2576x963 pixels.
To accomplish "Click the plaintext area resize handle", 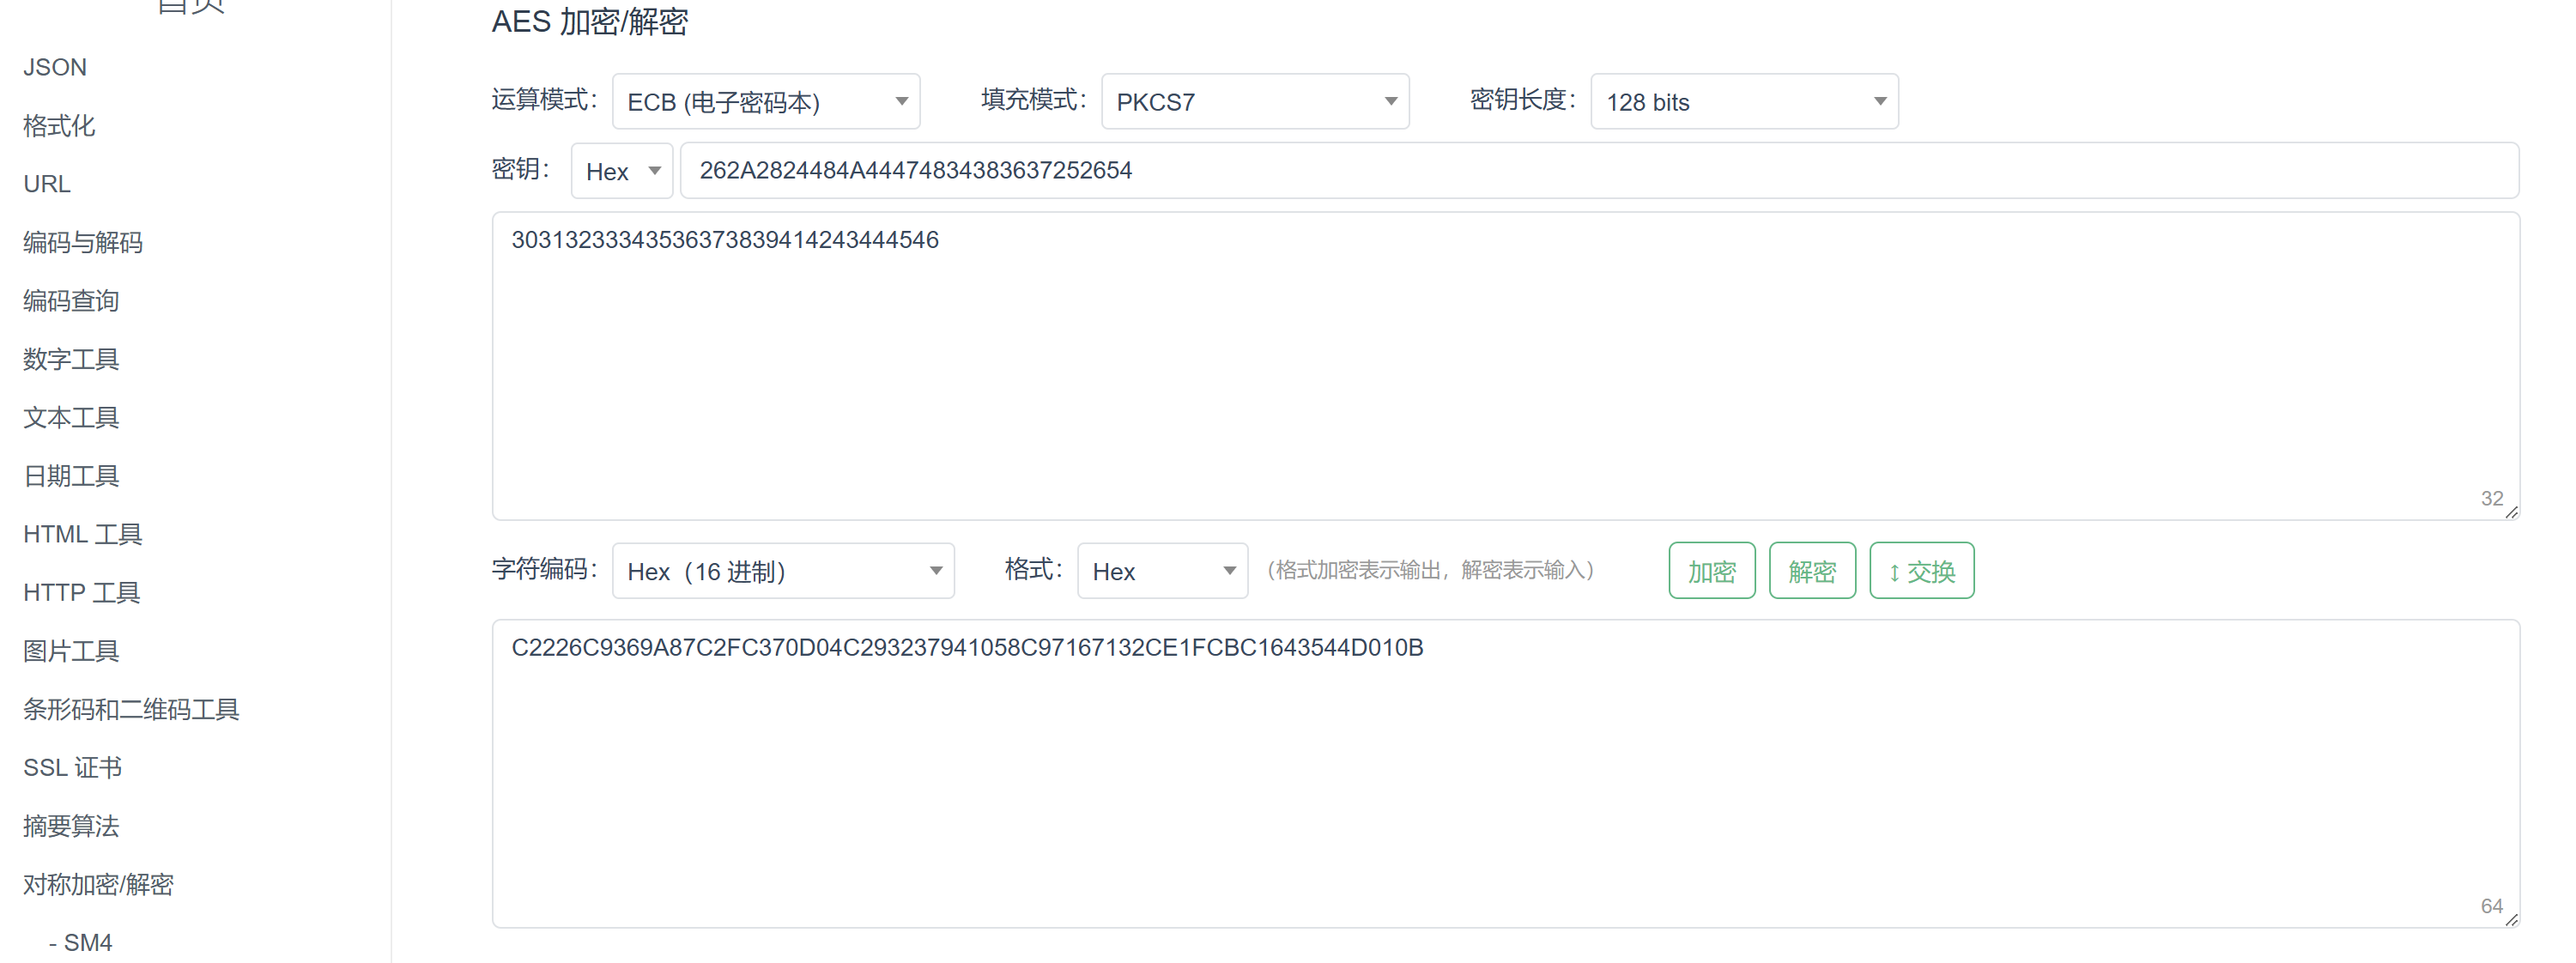I will (2511, 513).
